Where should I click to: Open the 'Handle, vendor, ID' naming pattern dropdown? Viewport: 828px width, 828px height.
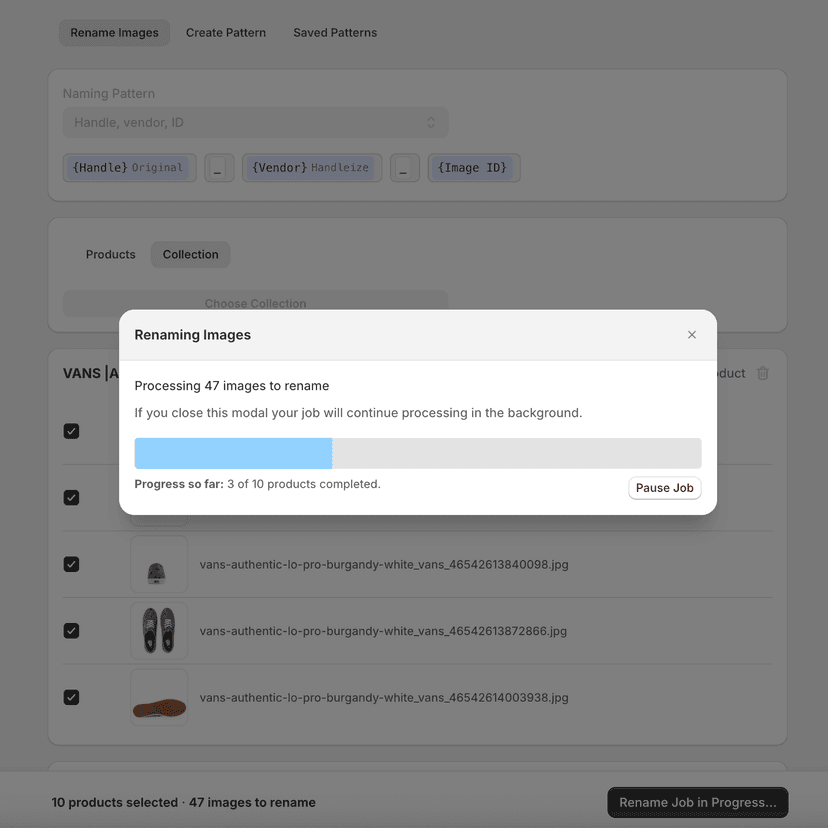[x=255, y=121]
